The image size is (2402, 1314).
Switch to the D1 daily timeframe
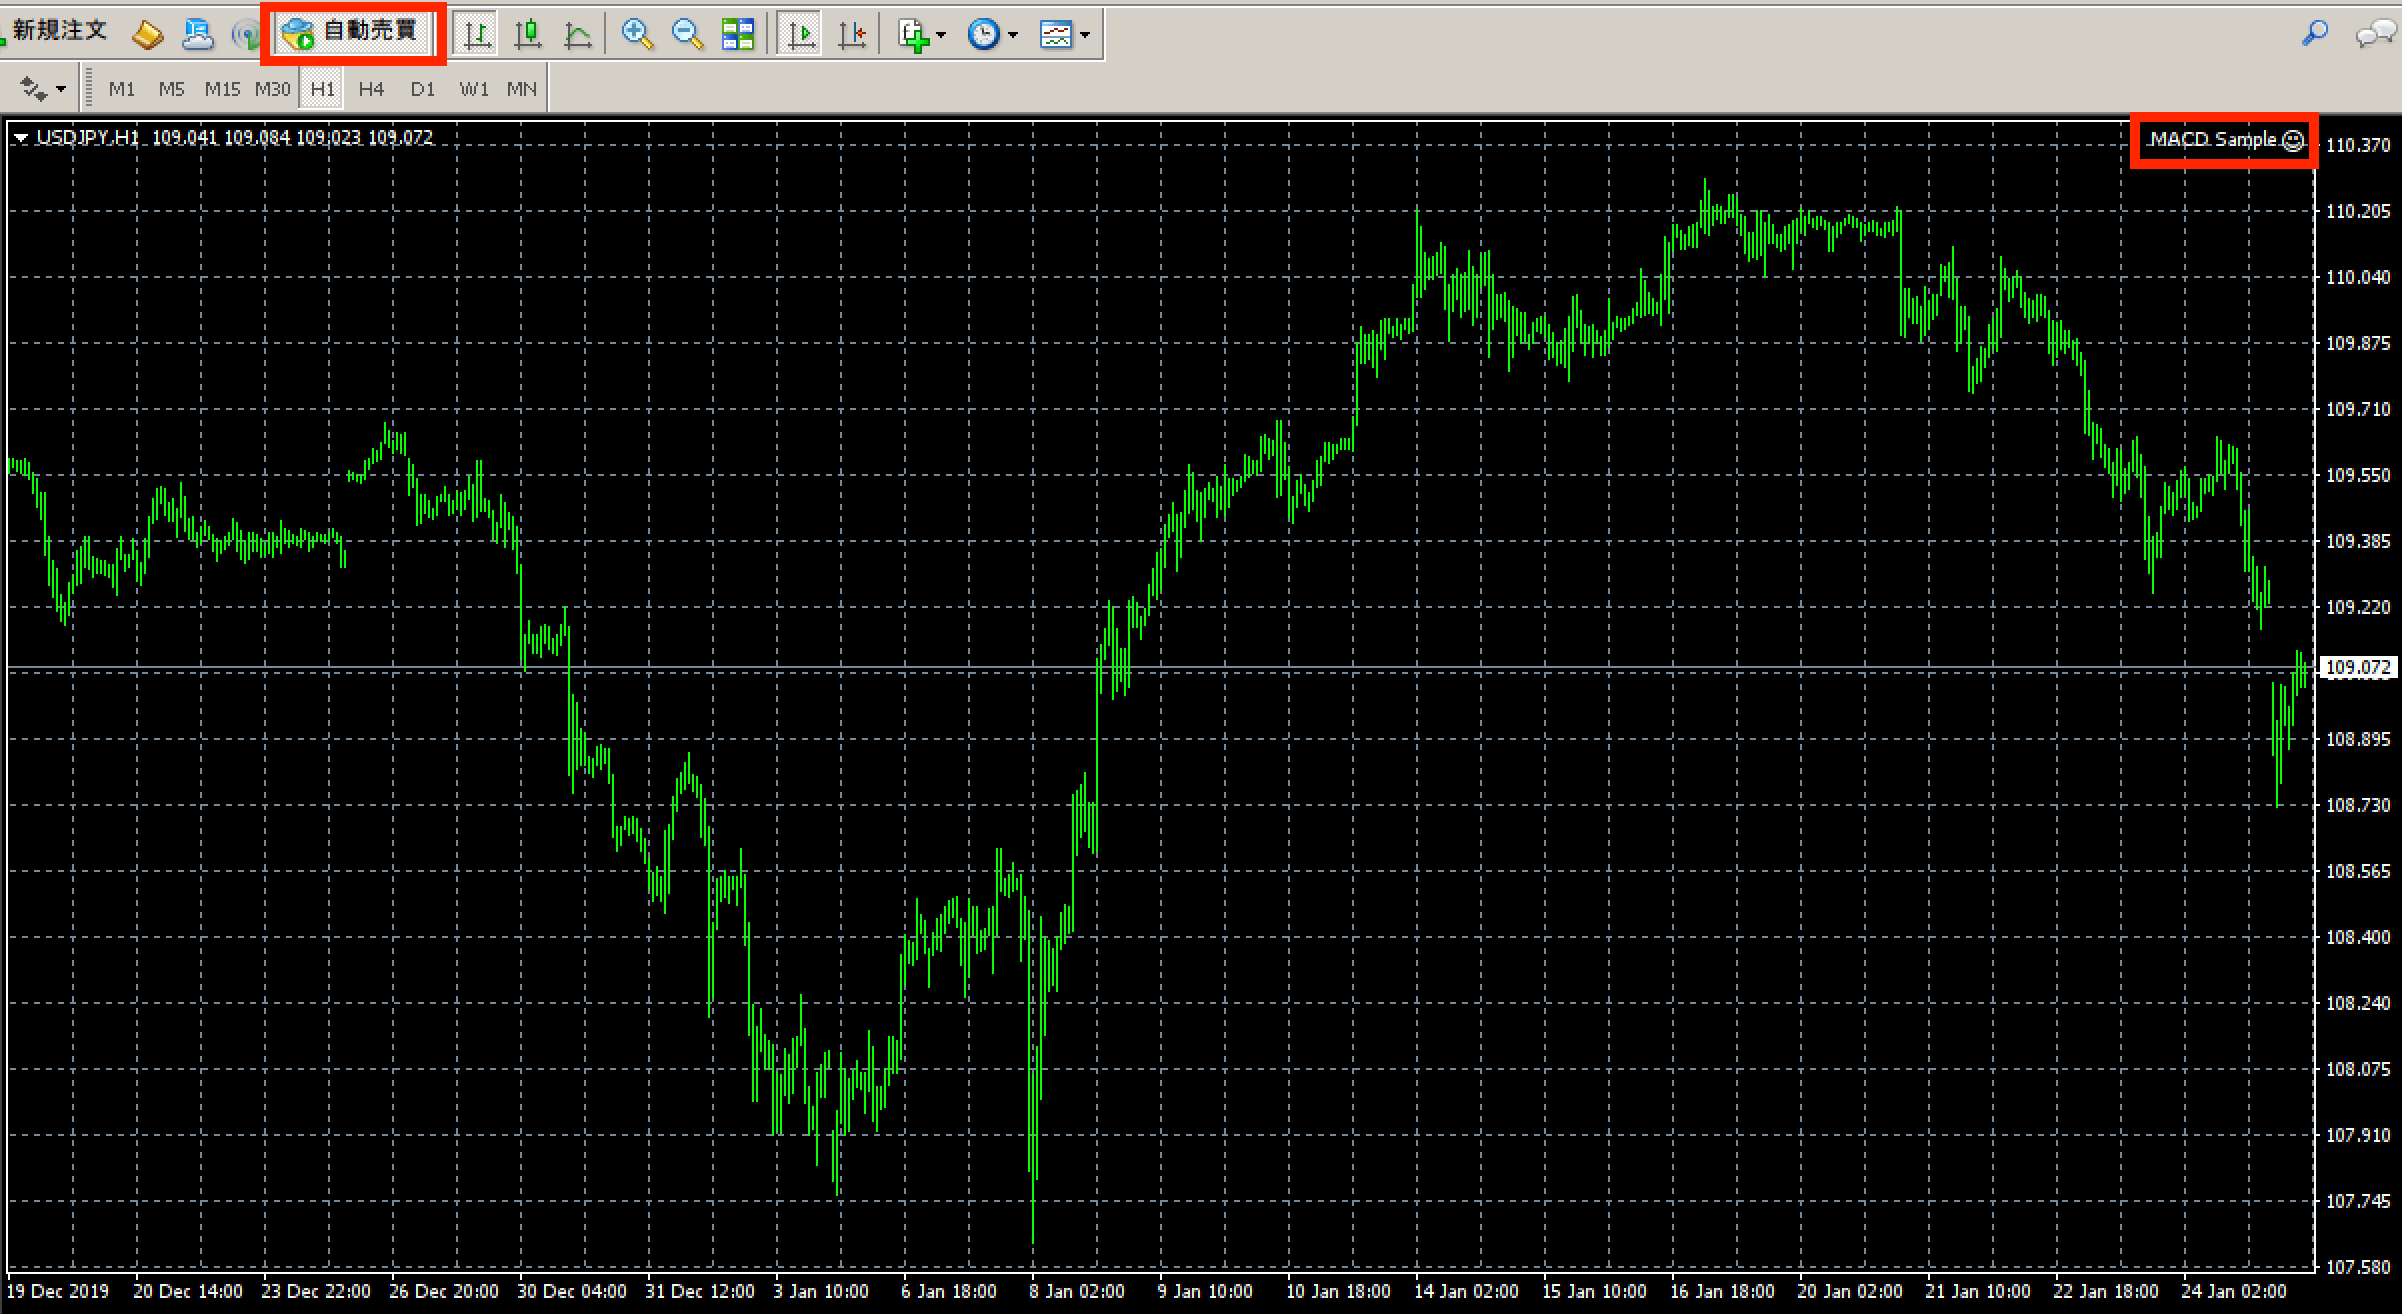click(423, 88)
